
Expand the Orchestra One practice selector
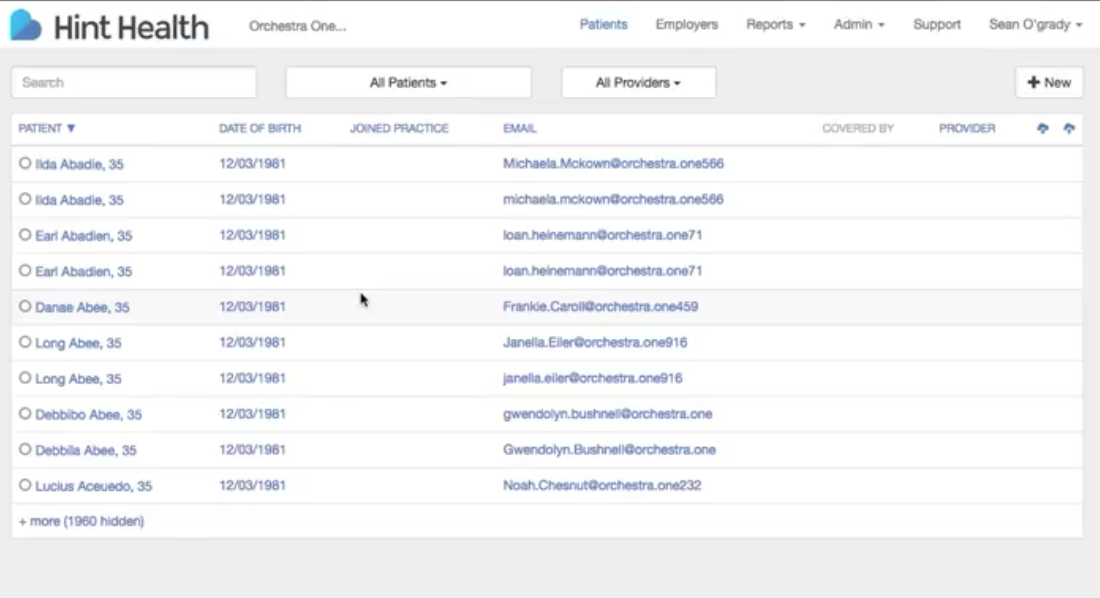pyautogui.click(x=297, y=26)
